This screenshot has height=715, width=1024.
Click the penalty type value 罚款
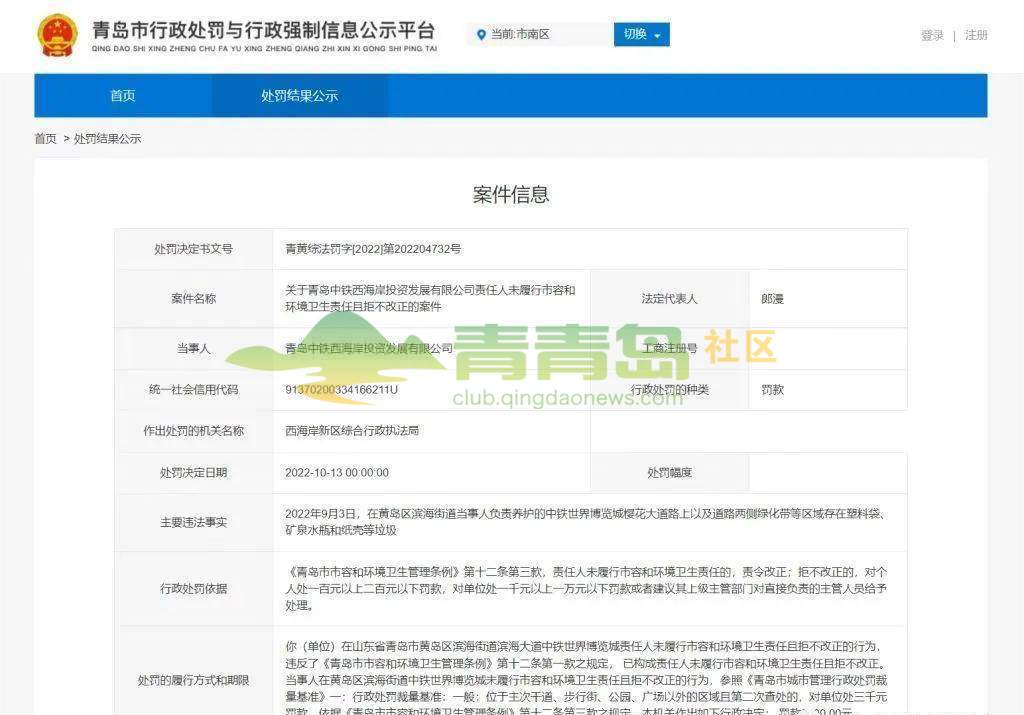(772, 390)
